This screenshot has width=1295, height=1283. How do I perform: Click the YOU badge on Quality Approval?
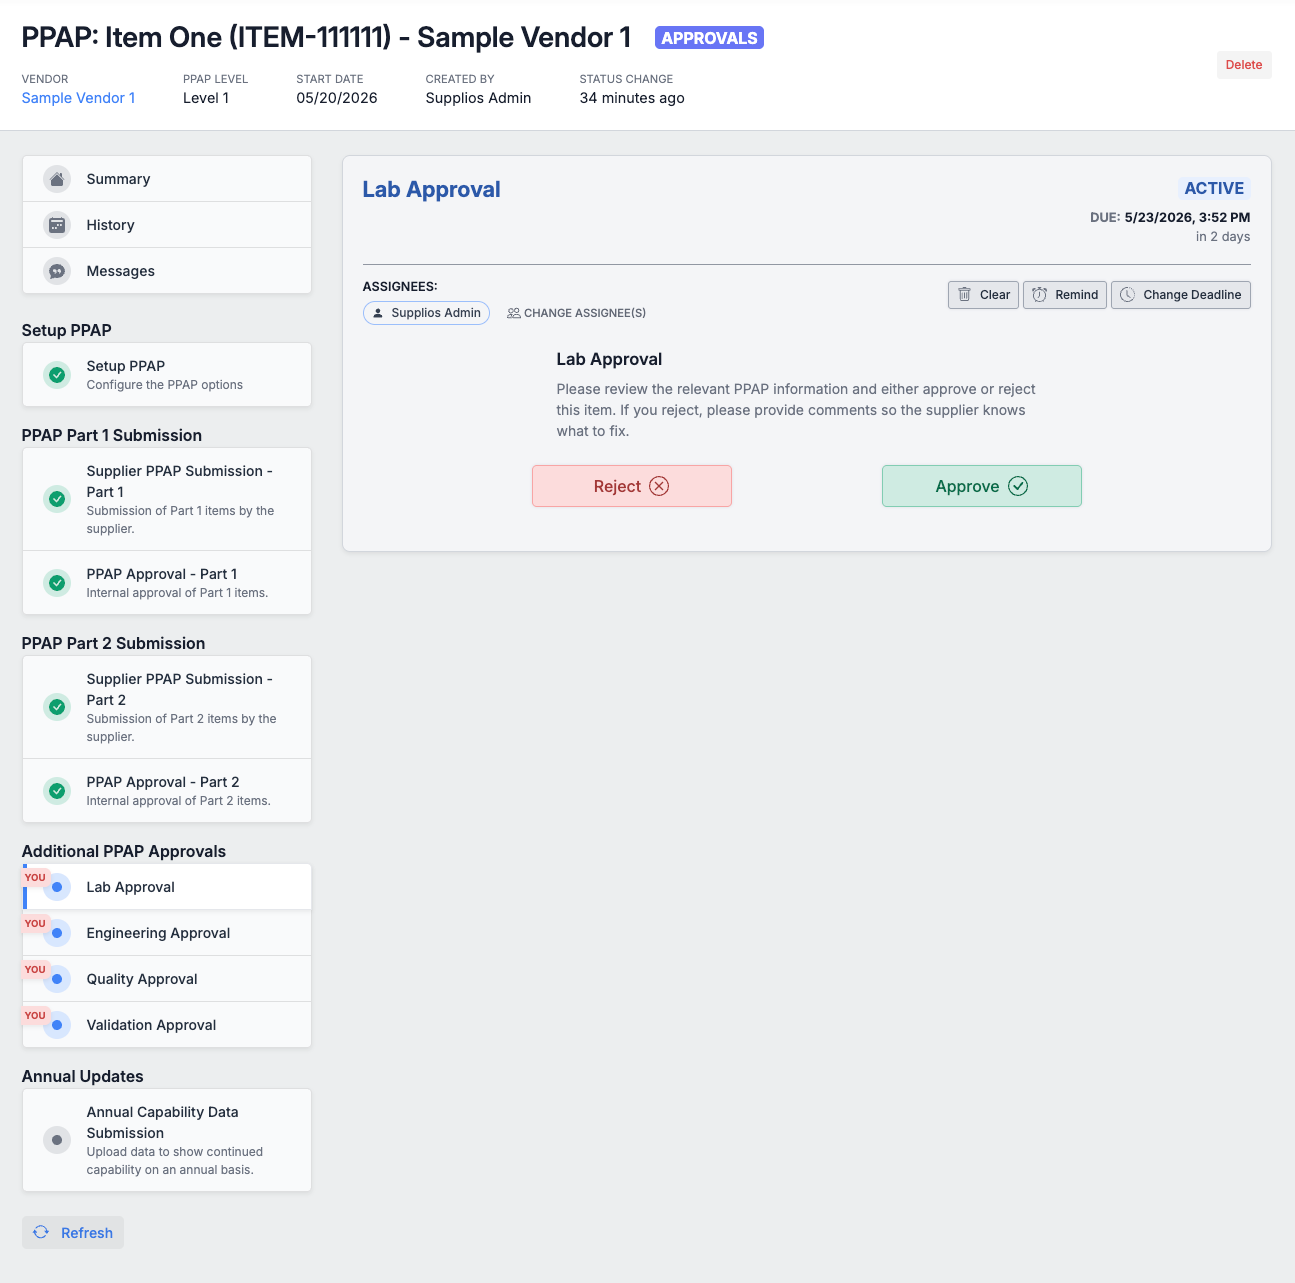(x=35, y=969)
